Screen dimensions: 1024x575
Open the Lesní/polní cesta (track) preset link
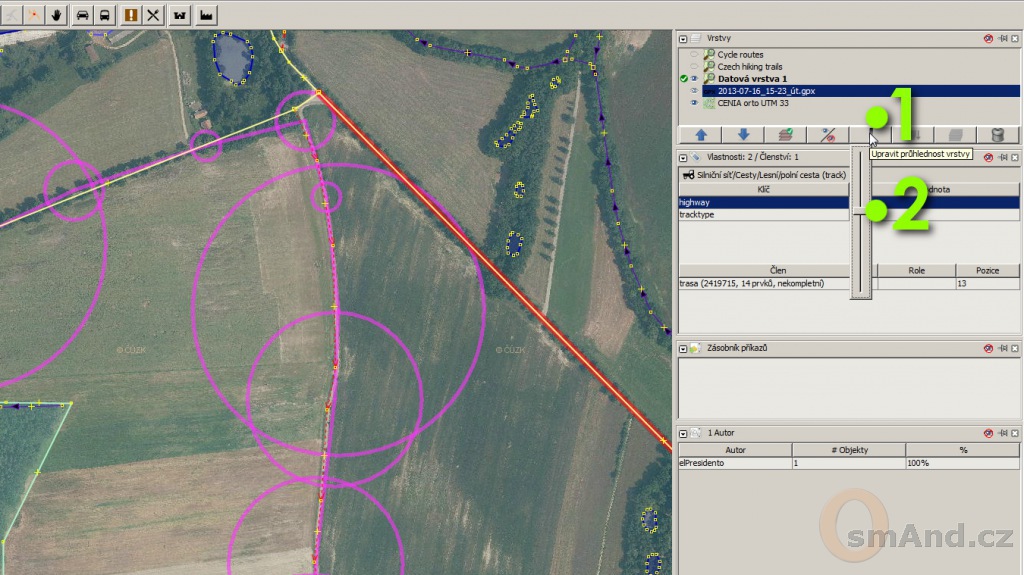pos(771,175)
